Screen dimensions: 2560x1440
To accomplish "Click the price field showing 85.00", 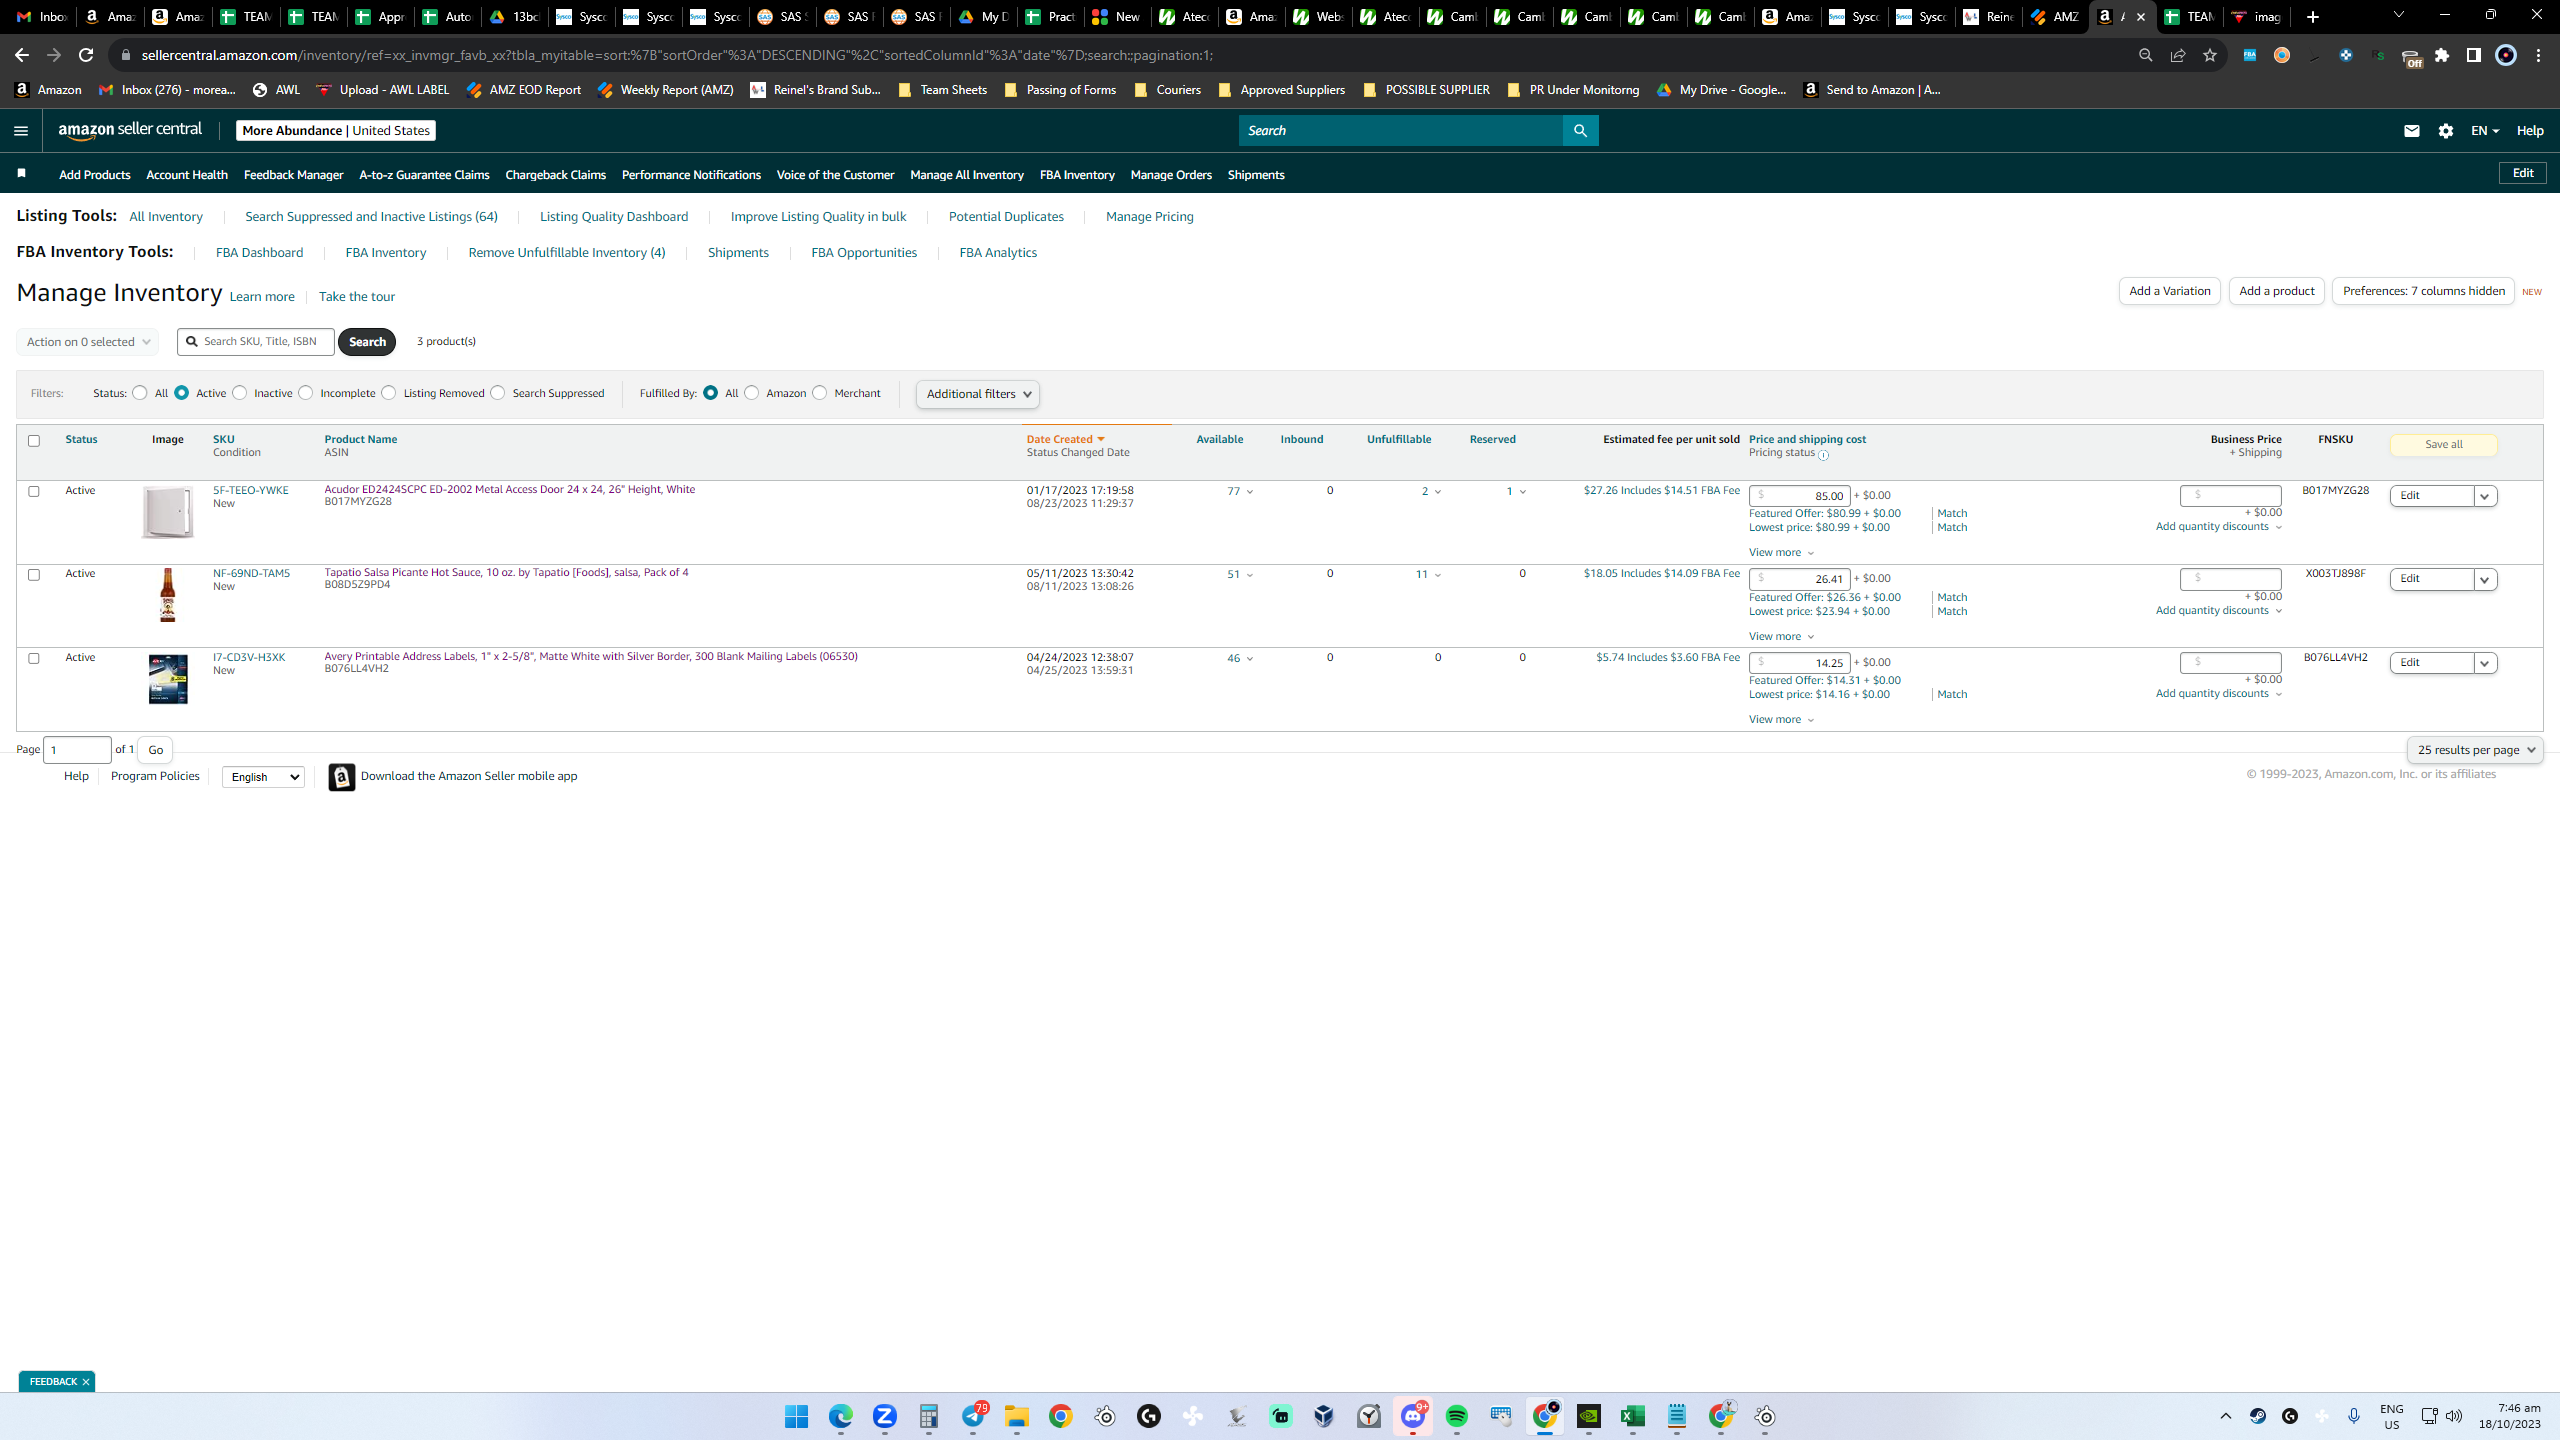I will click(1799, 496).
